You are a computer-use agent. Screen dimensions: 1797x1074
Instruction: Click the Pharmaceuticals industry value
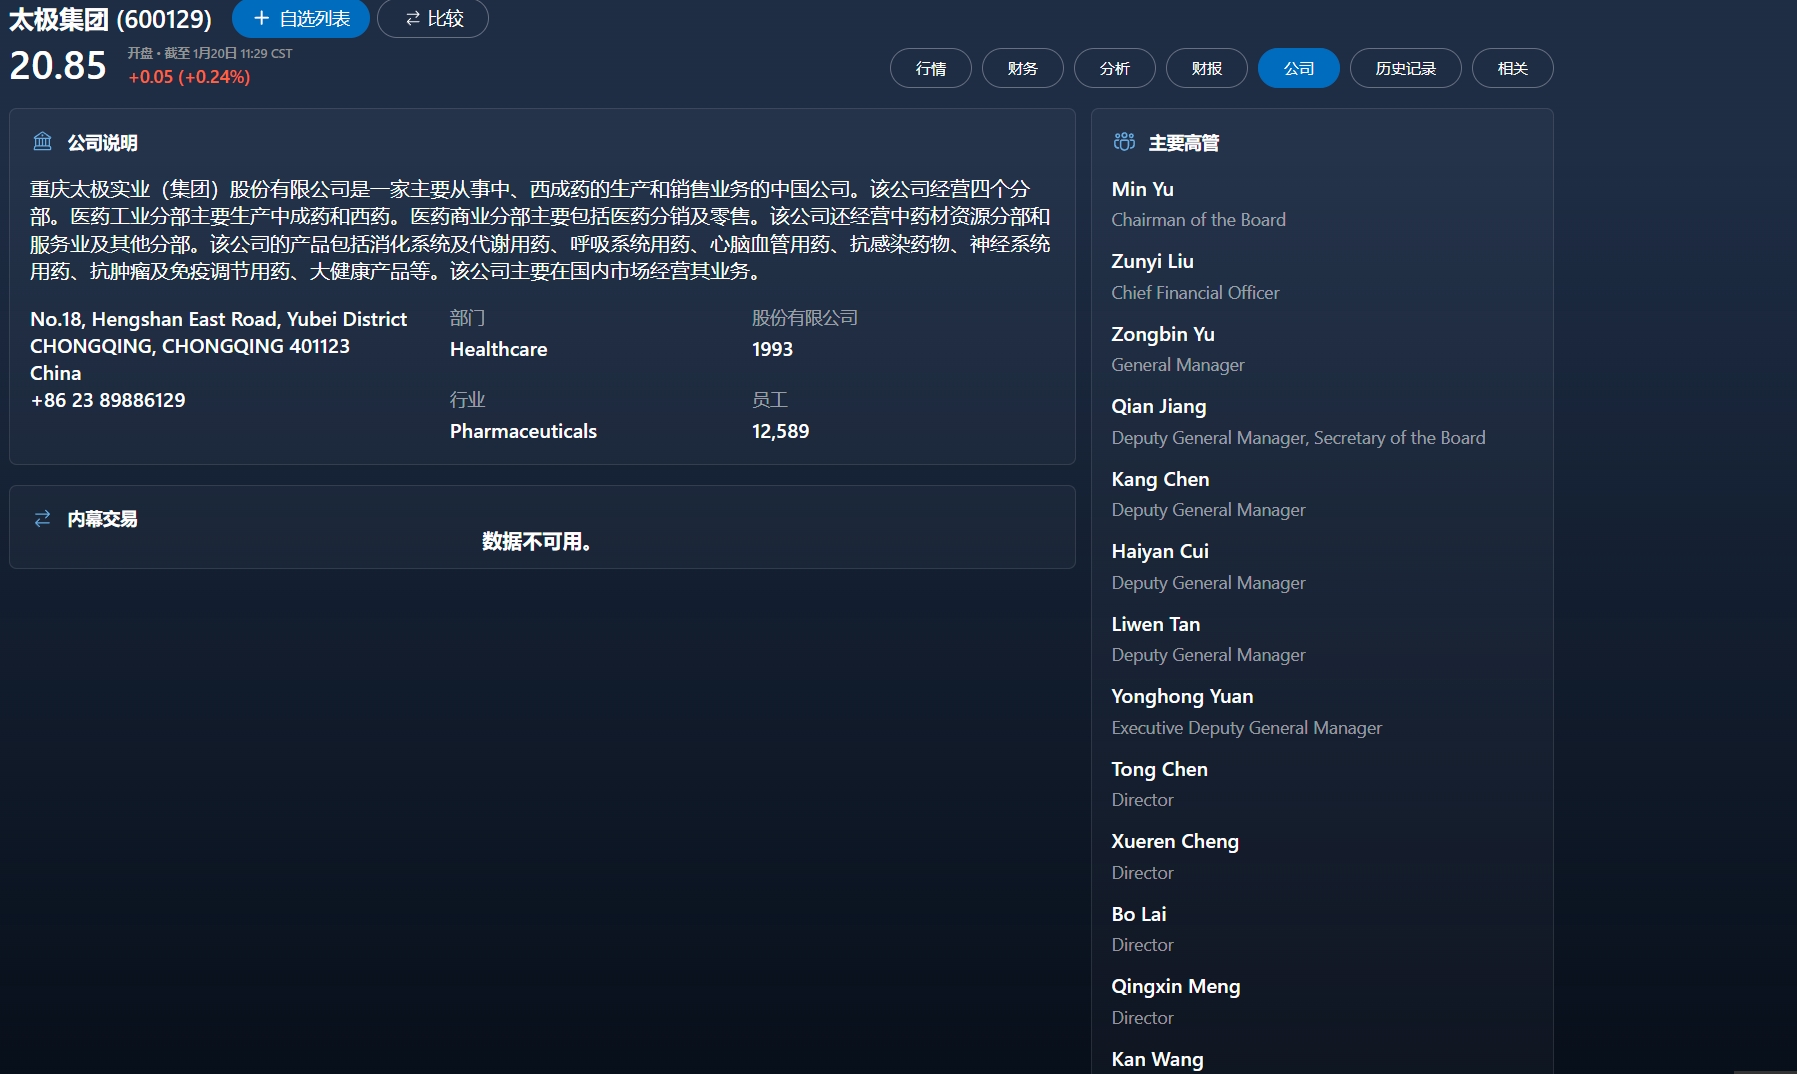(523, 431)
